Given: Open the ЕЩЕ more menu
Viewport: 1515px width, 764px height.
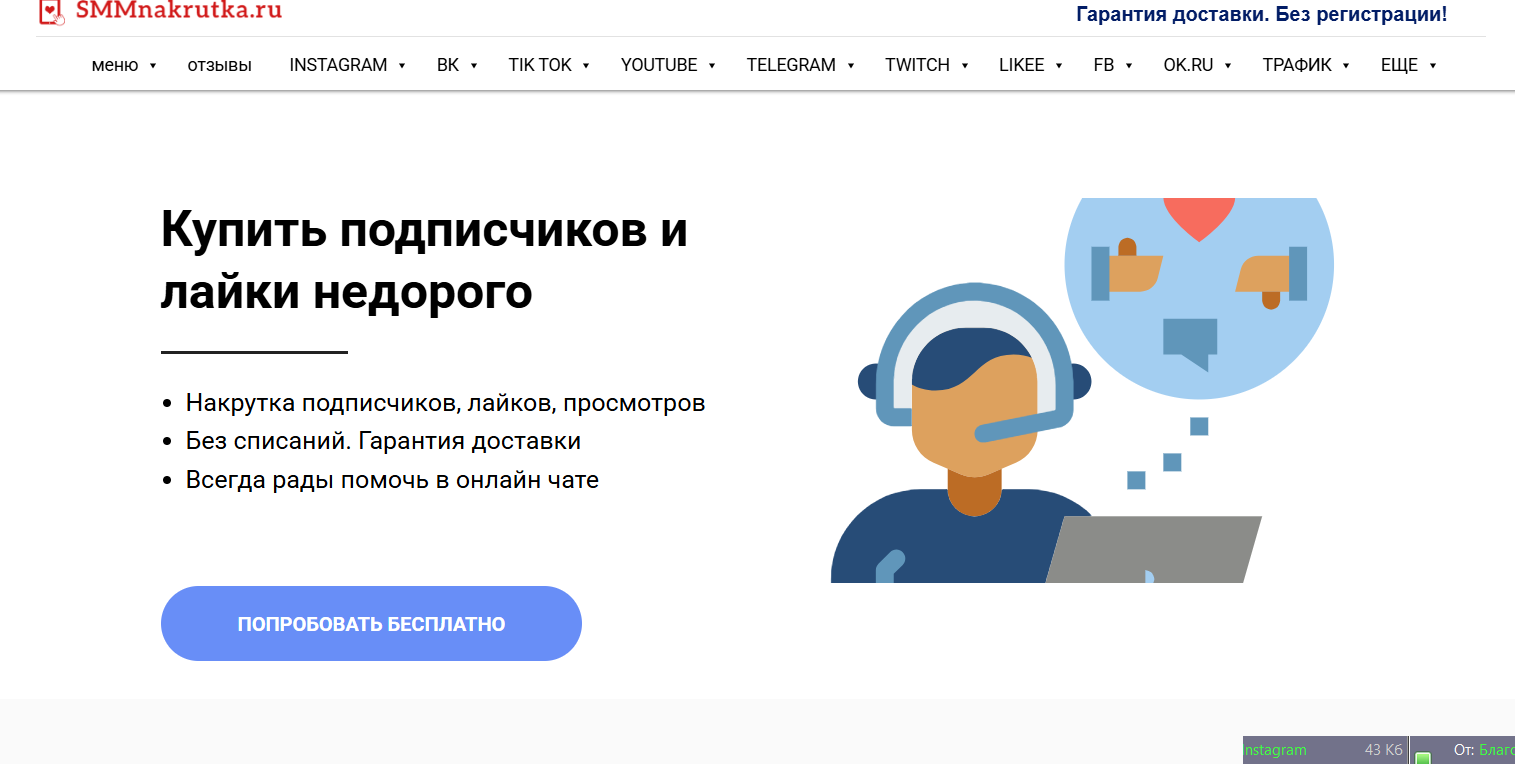Looking at the screenshot, I should [x=1408, y=65].
